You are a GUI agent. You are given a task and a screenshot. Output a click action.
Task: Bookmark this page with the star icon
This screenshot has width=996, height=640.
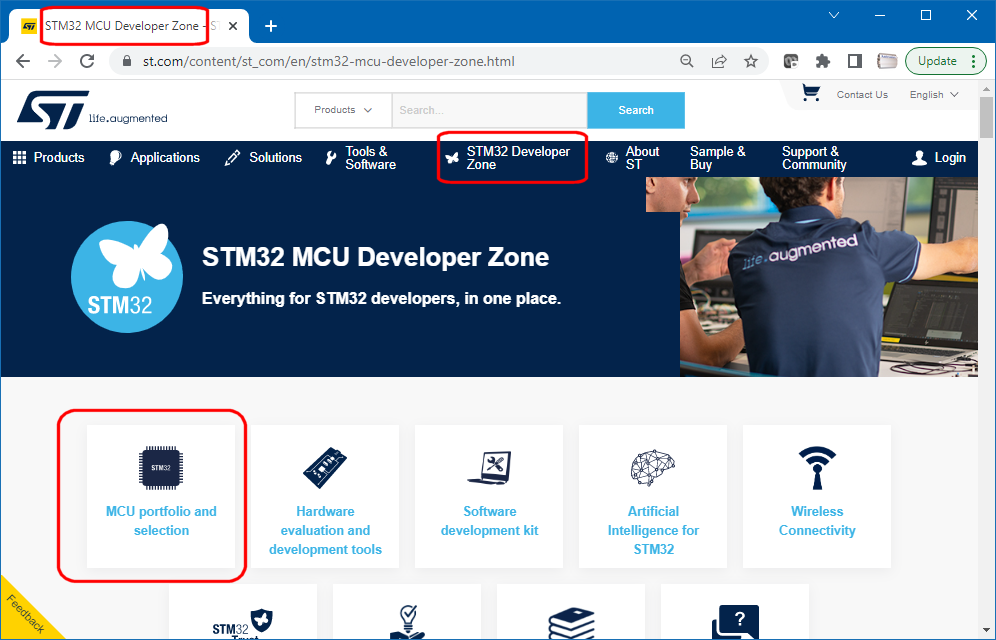click(x=751, y=61)
